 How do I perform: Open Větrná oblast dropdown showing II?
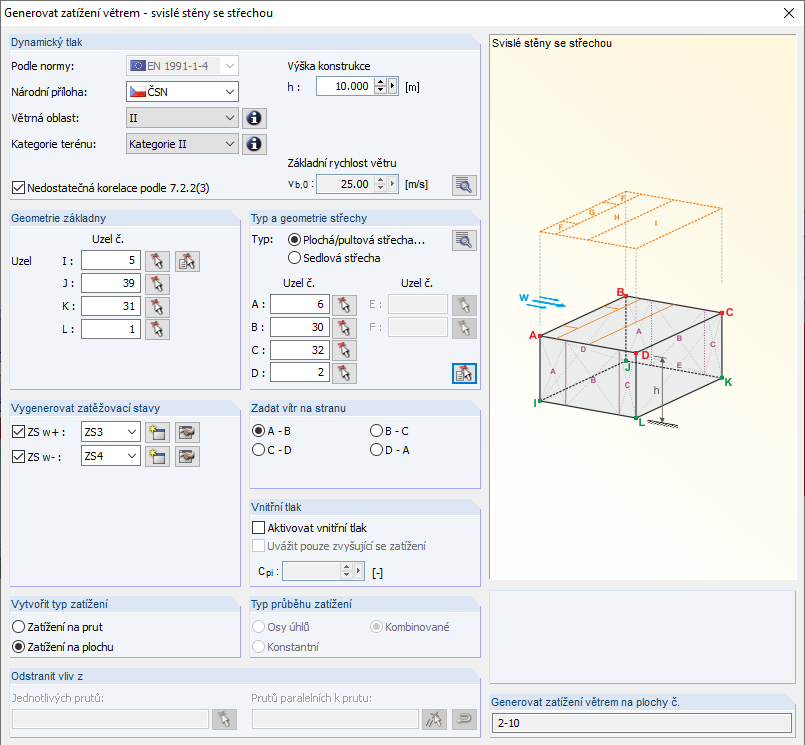pyautogui.click(x=182, y=118)
